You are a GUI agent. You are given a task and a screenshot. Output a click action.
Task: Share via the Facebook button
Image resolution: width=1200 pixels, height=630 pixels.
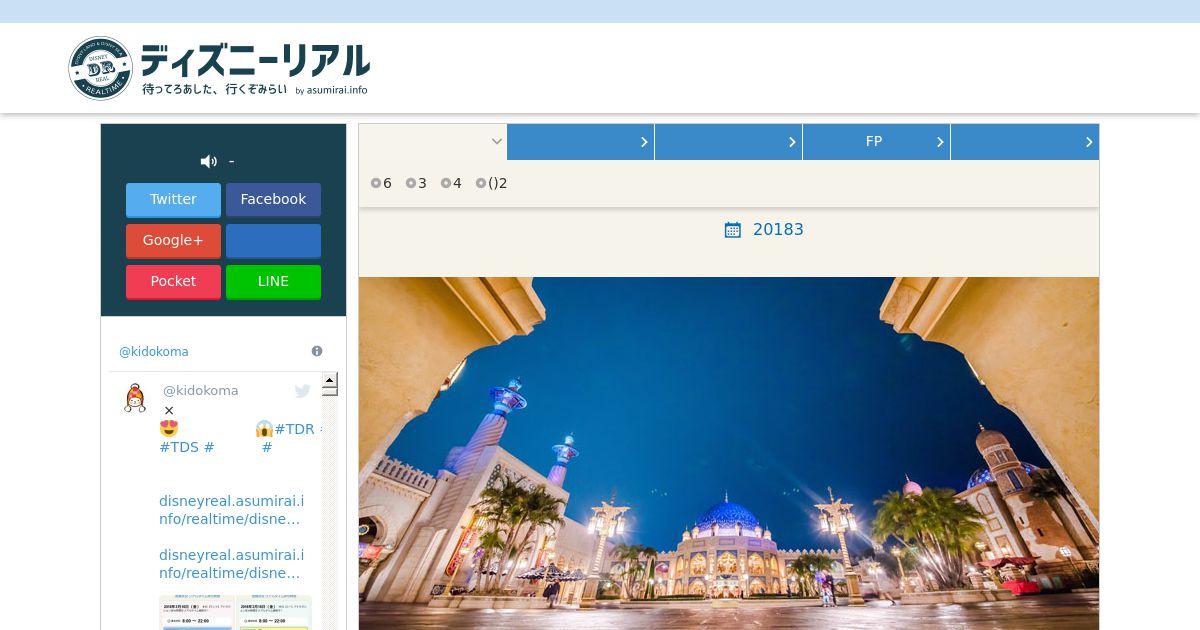click(273, 199)
